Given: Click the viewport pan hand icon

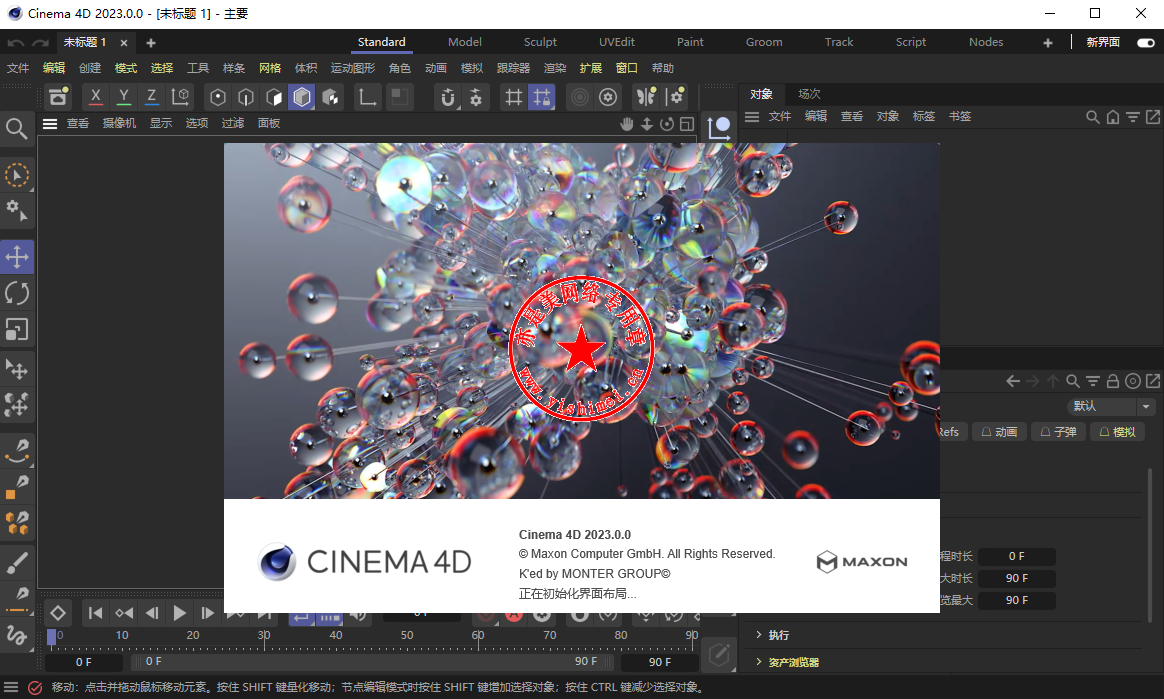Looking at the screenshot, I should [x=627, y=124].
